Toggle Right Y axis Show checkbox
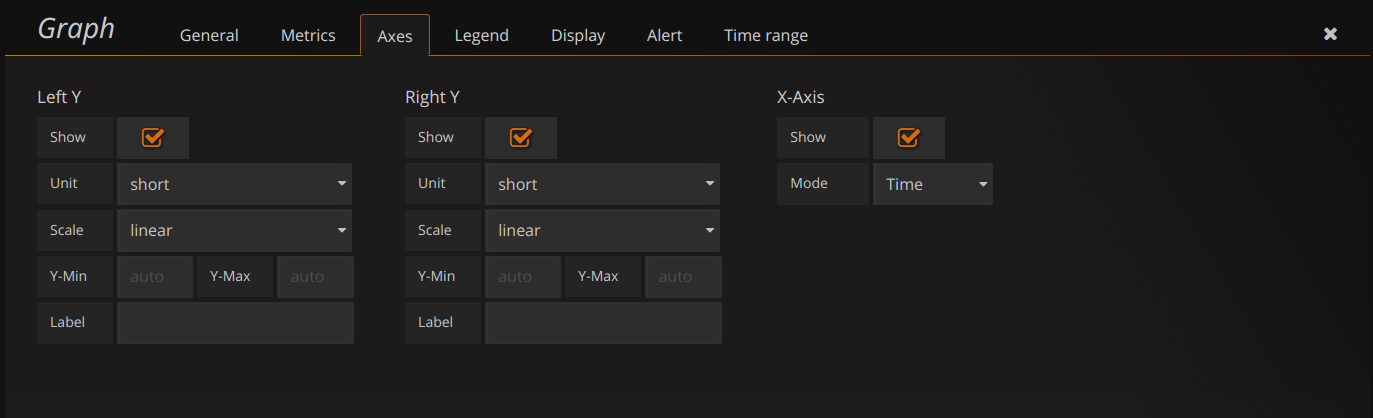The image size is (1373, 418). [520, 138]
